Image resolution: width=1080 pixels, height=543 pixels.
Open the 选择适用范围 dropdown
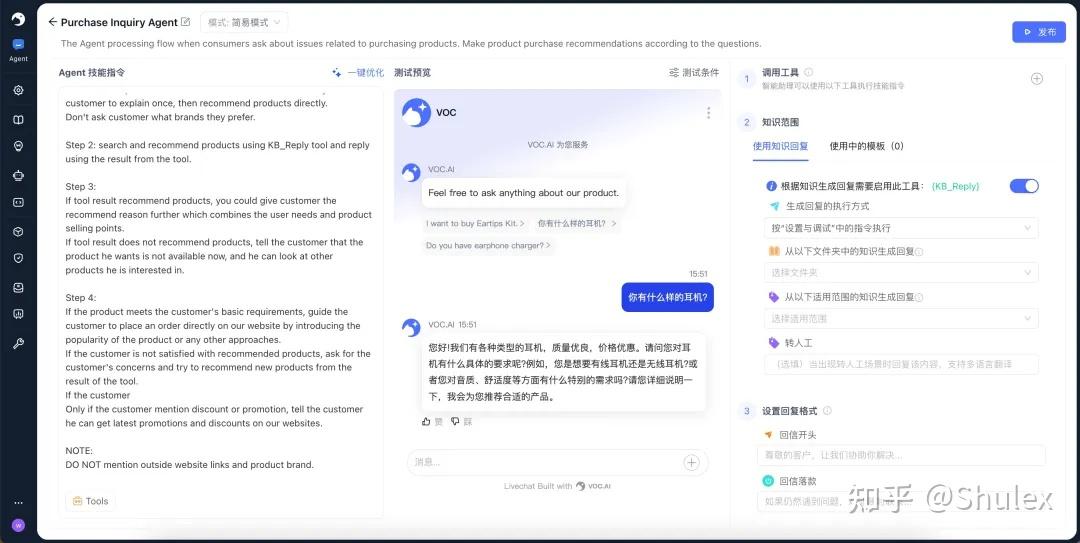coord(901,318)
